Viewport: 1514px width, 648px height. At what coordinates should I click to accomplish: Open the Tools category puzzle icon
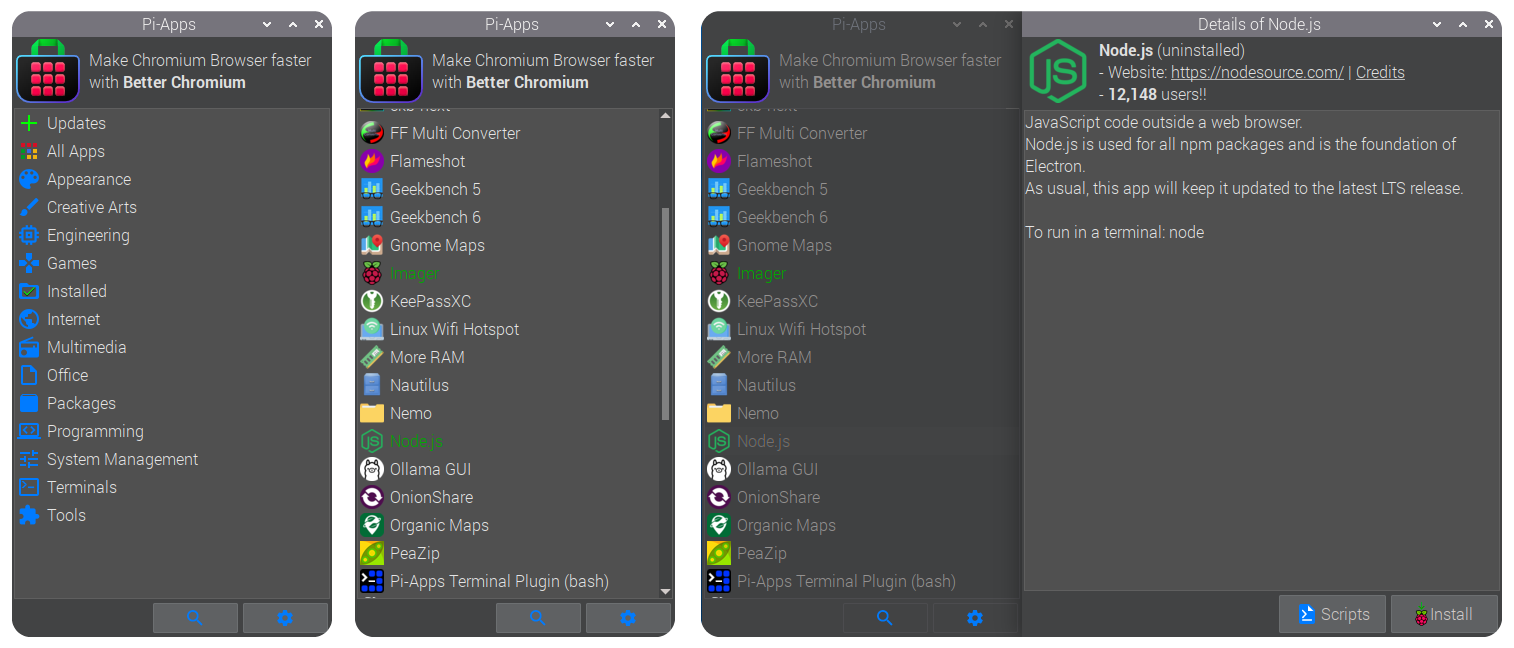click(29, 515)
